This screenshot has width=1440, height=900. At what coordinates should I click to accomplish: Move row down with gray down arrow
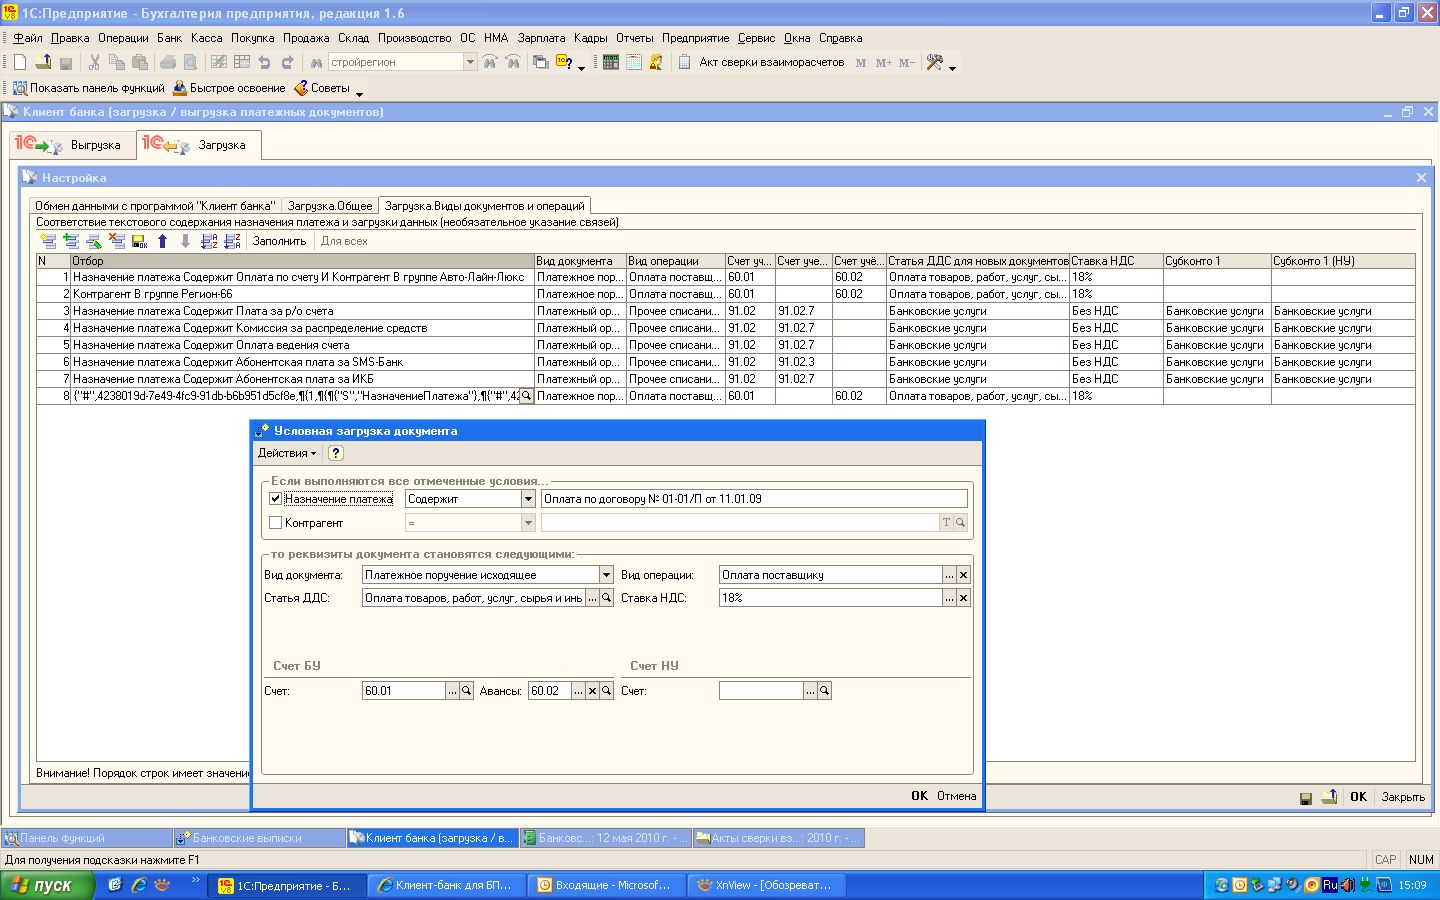(x=186, y=241)
